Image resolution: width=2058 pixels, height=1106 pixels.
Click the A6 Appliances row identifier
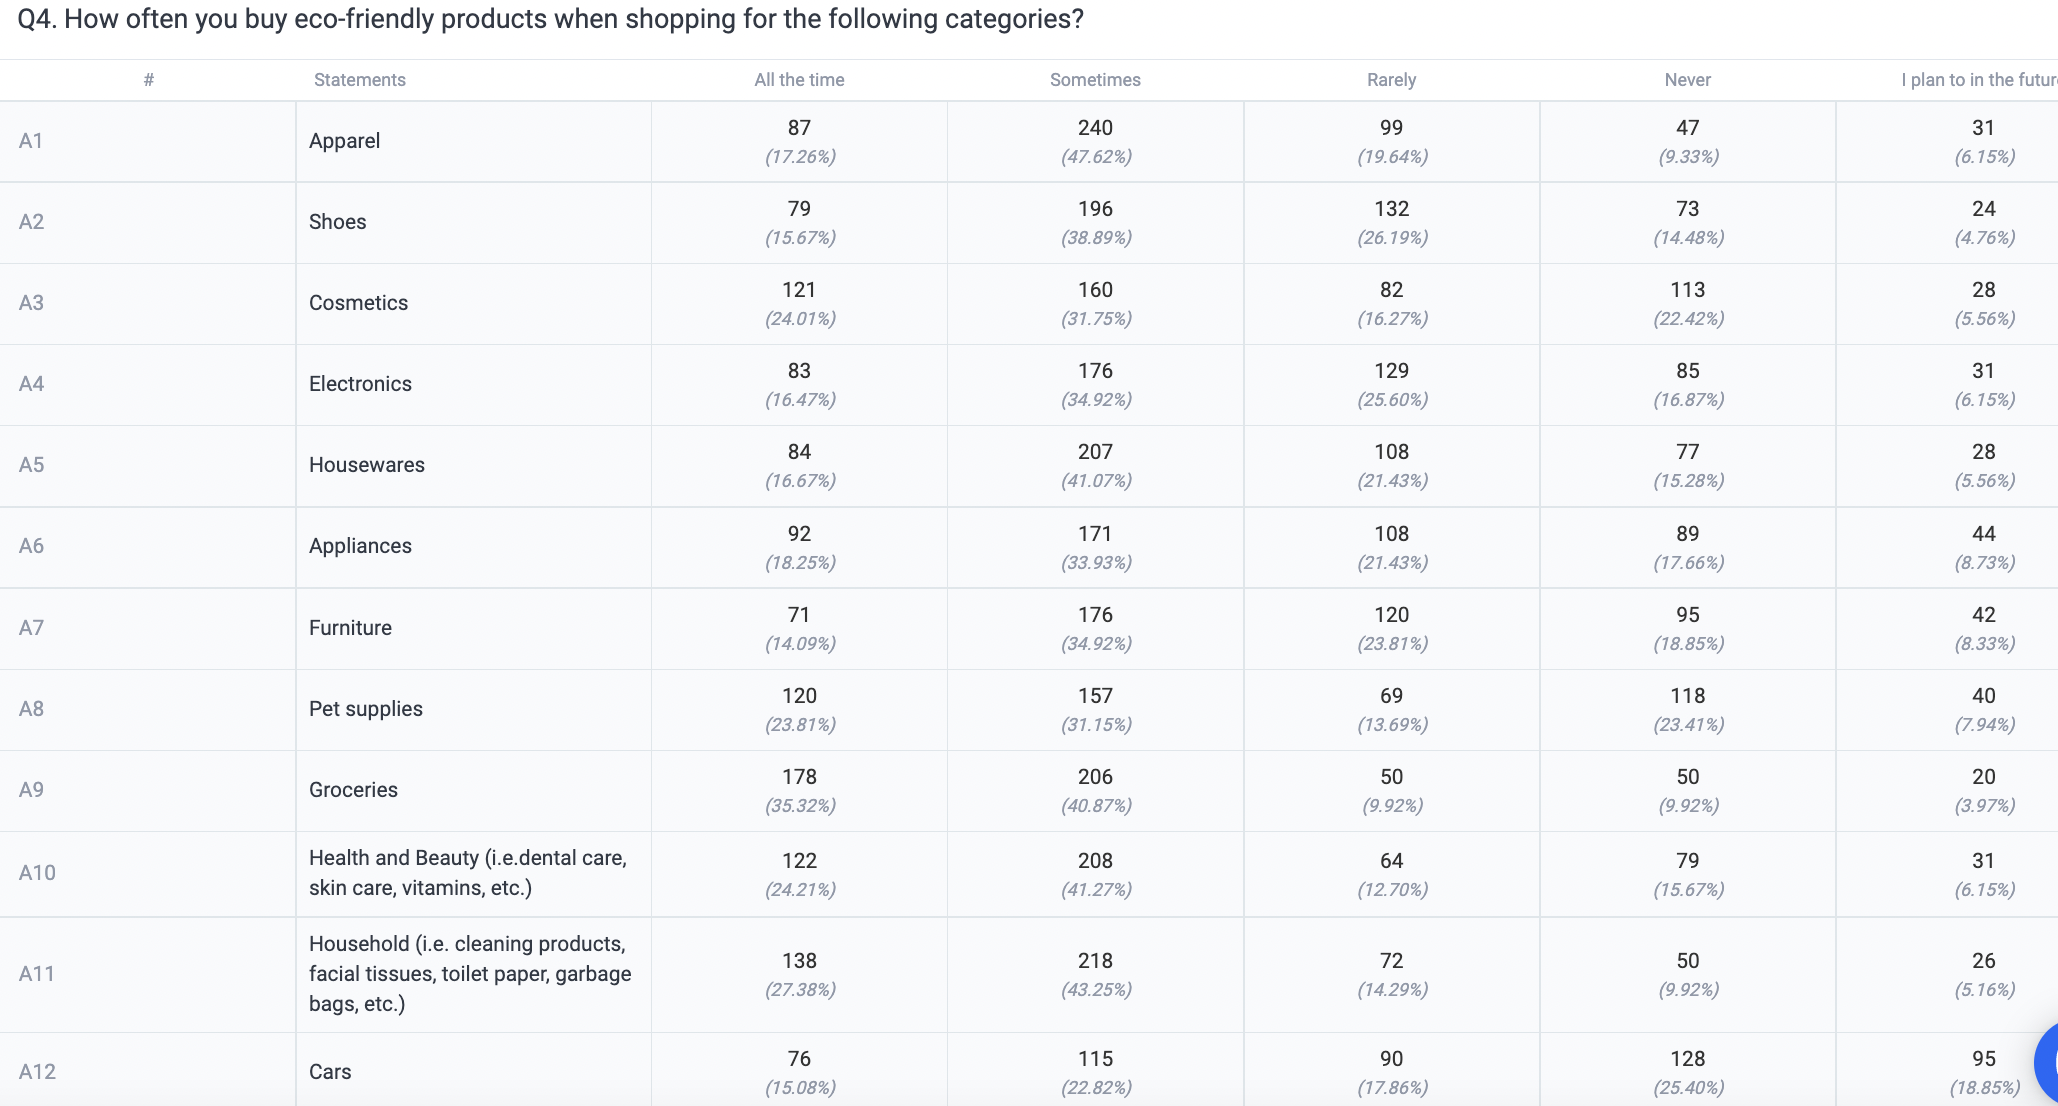[31, 546]
